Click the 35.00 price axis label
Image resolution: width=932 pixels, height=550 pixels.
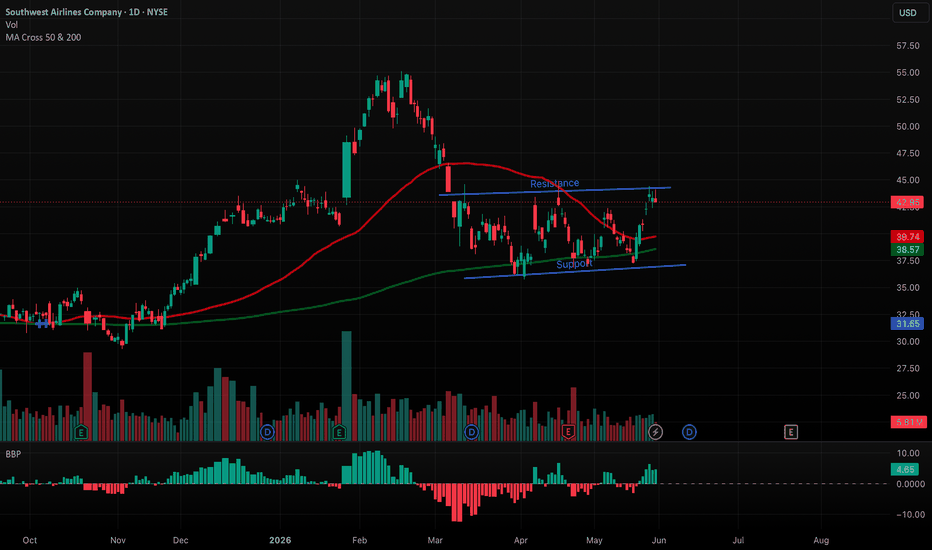point(908,288)
